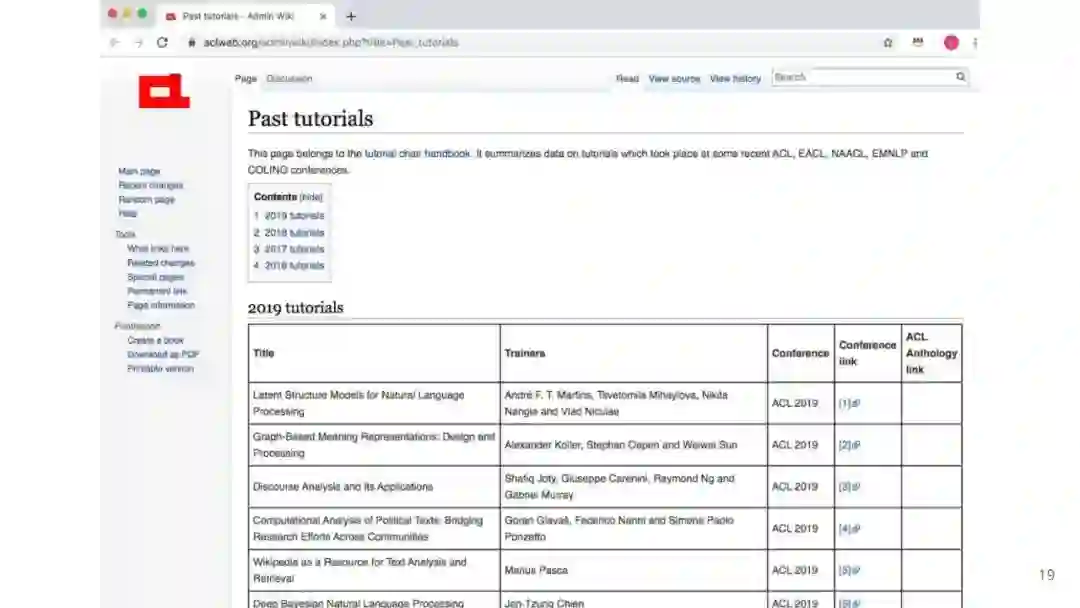
Task: Jump to 2017 tutorials in Contents
Action: click(289, 249)
